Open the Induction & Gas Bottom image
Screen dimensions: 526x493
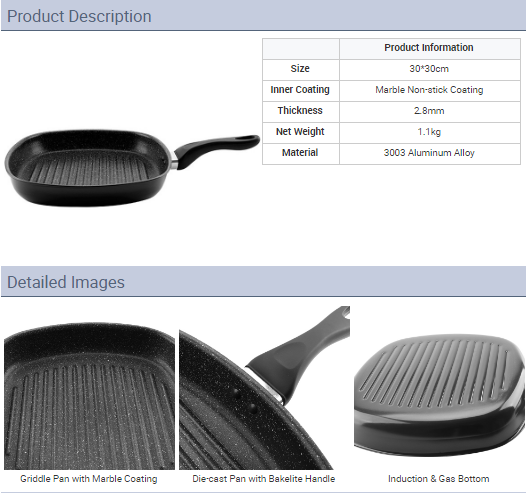(x=439, y=395)
